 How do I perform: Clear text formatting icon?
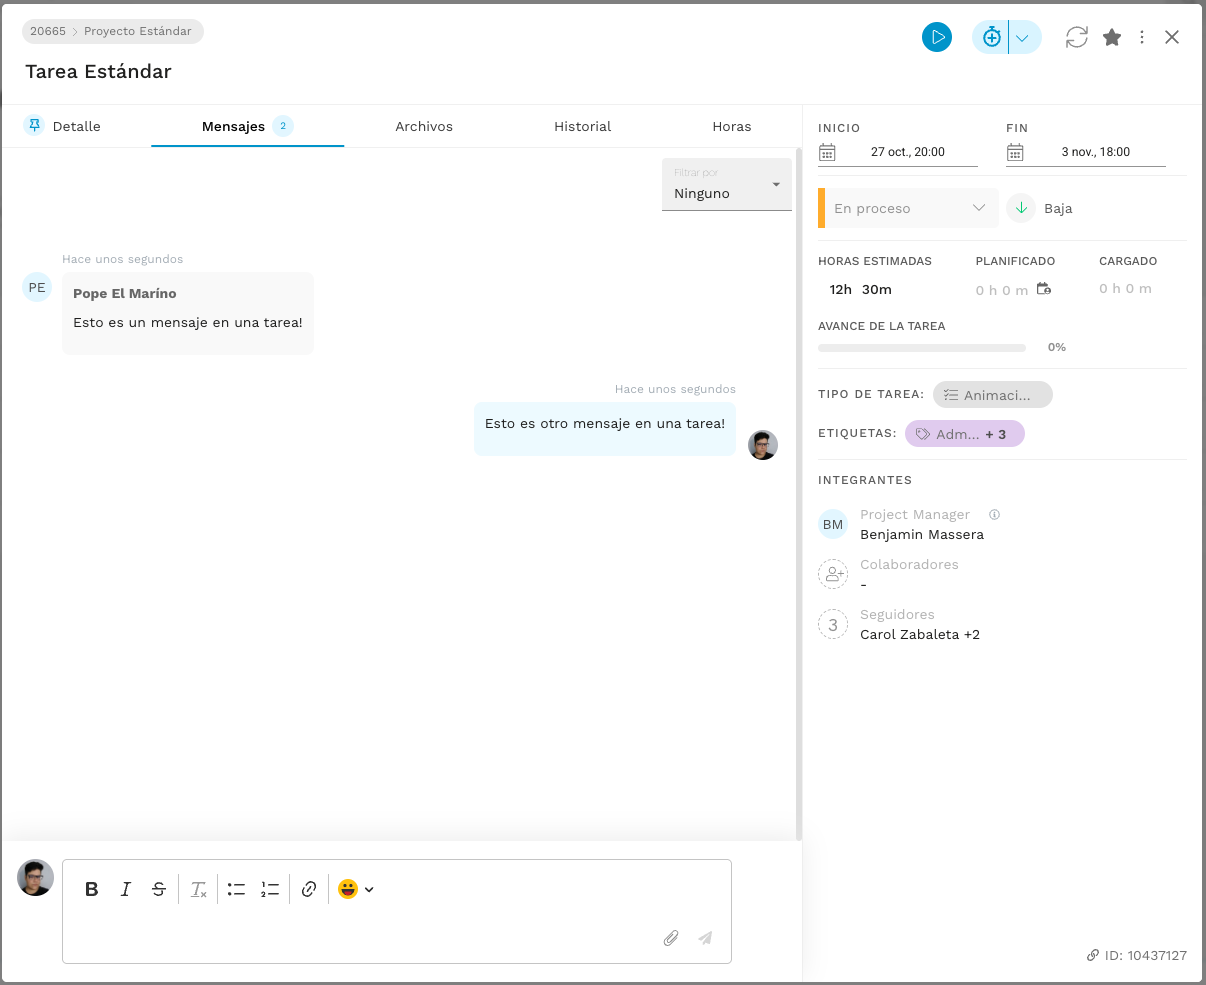tap(198, 889)
